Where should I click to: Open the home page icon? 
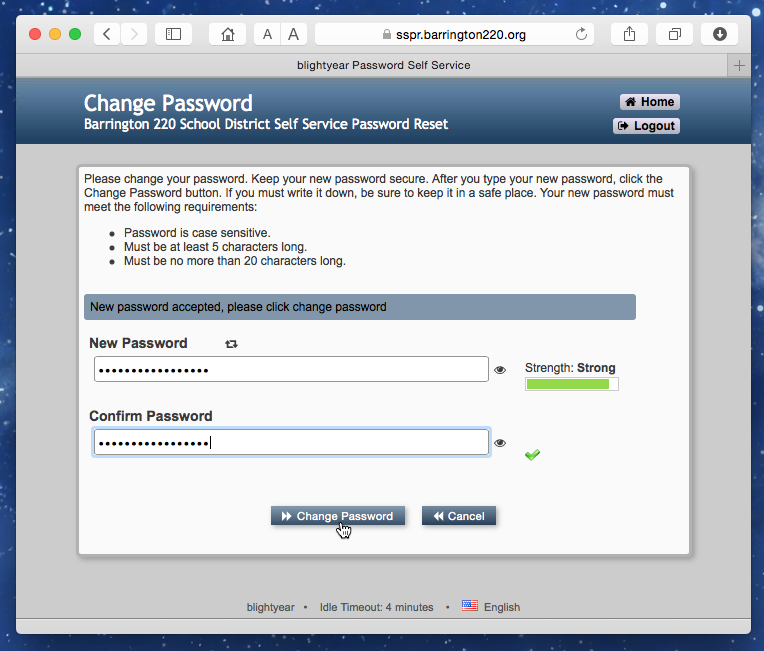228,34
